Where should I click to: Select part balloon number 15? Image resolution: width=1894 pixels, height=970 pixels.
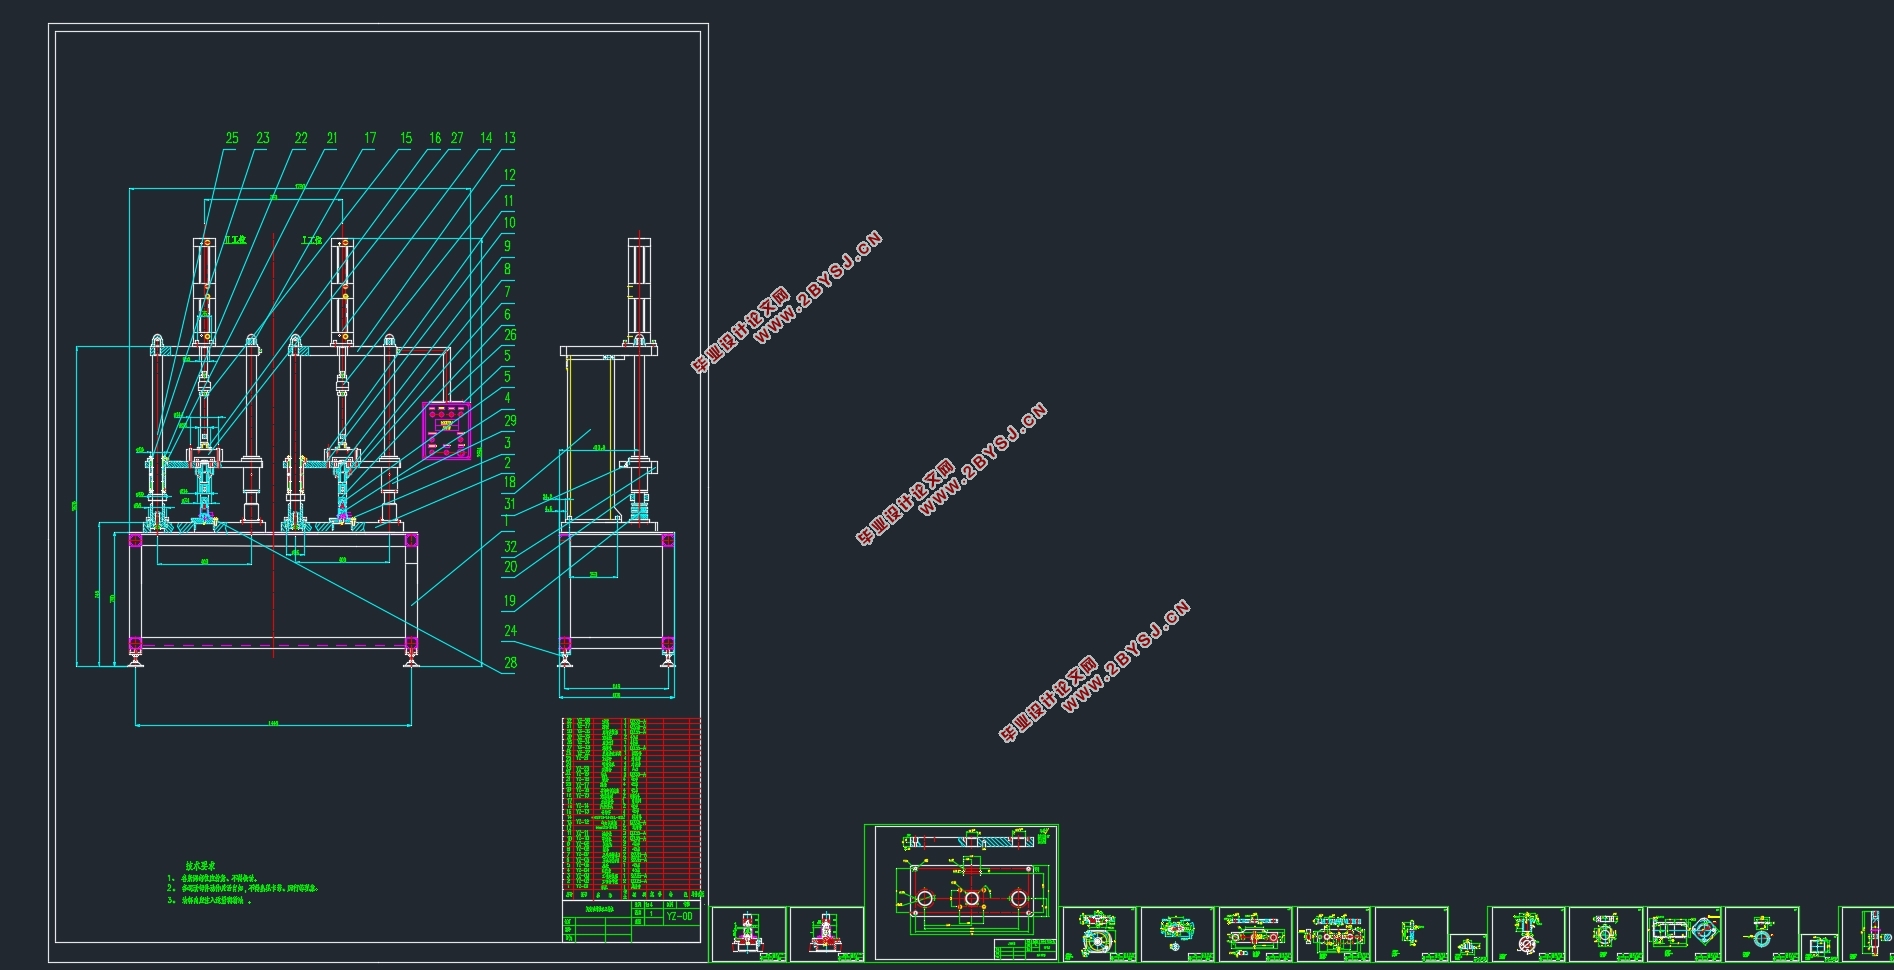coord(406,138)
